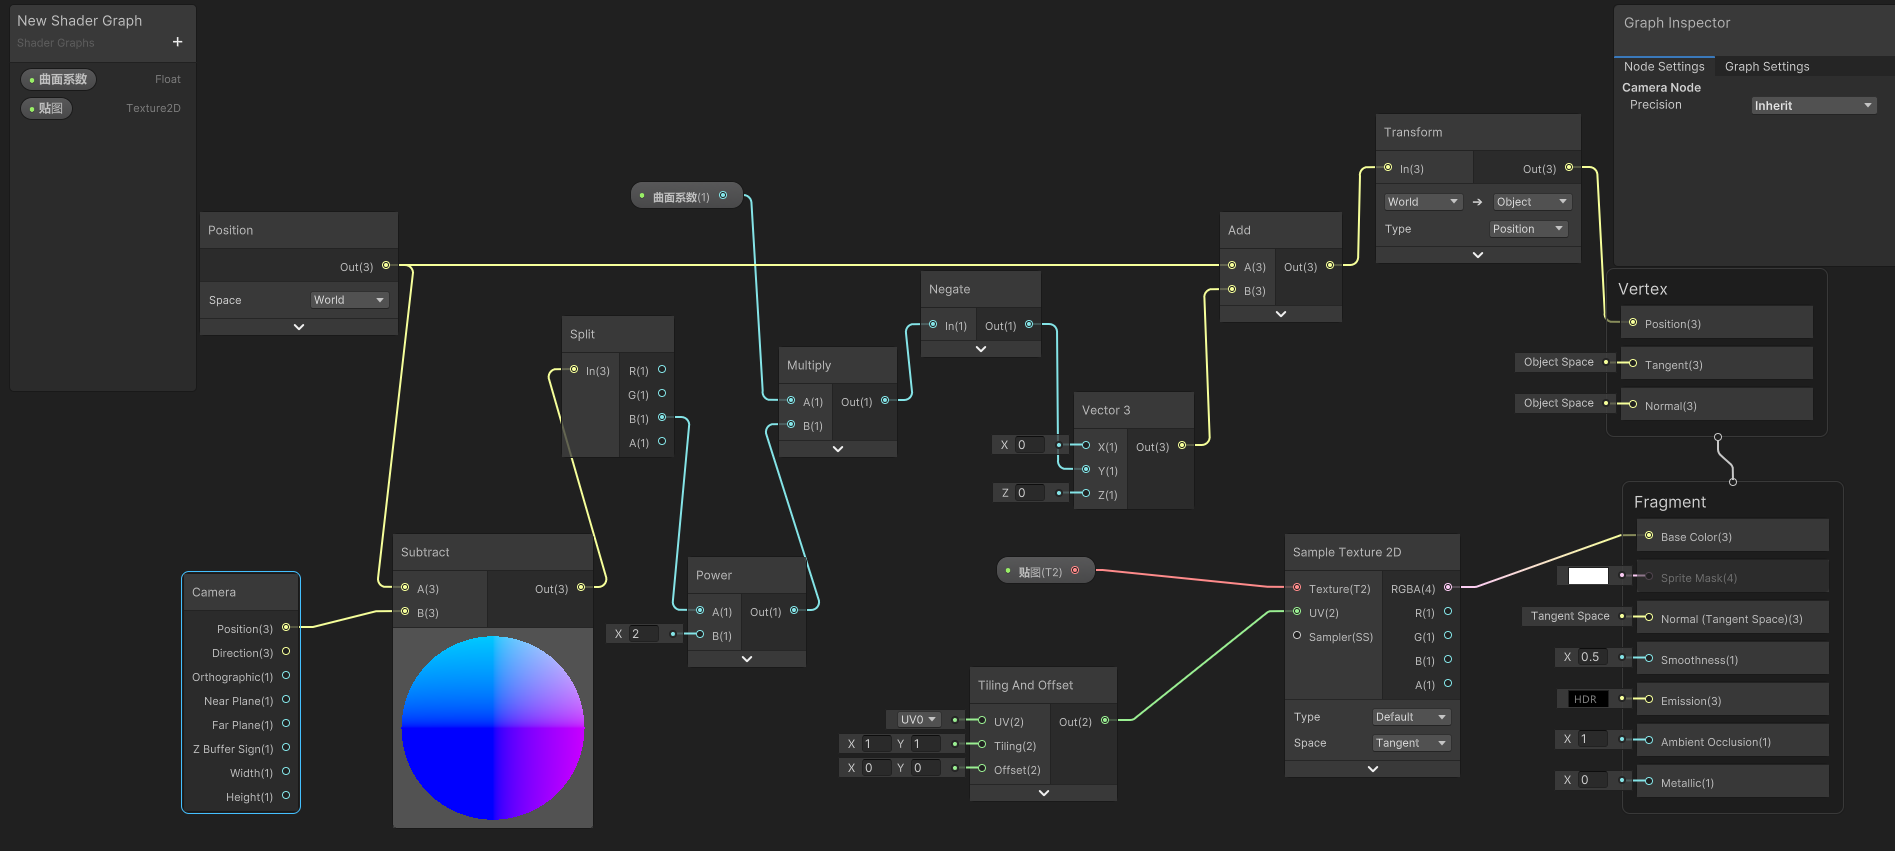Click Vector 3 Y(1) input port
Image resolution: width=1895 pixels, height=851 pixels.
coord(1086,470)
